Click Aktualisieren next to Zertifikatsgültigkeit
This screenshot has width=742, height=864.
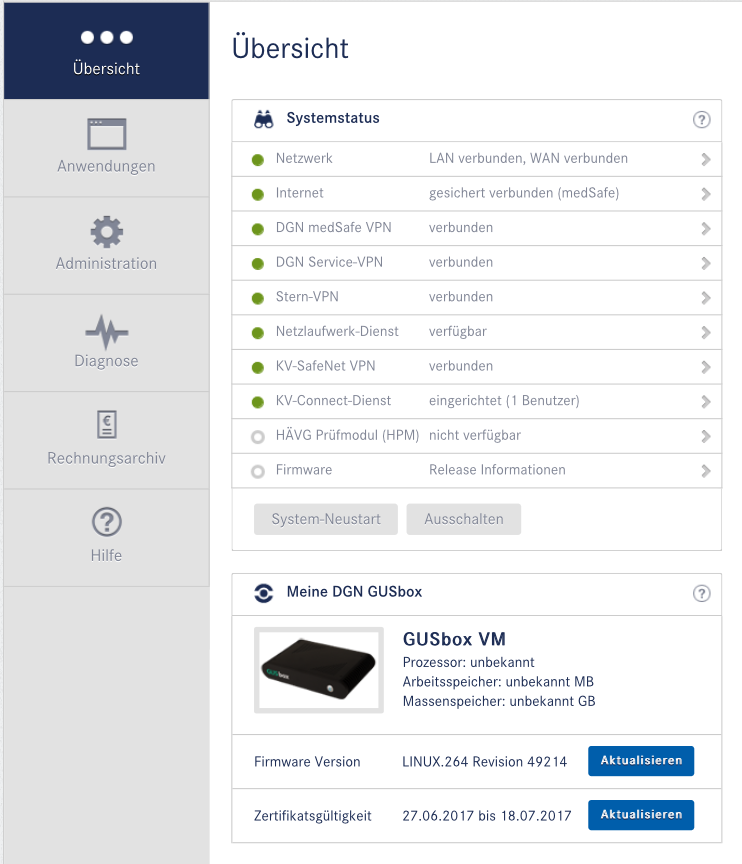(x=641, y=815)
